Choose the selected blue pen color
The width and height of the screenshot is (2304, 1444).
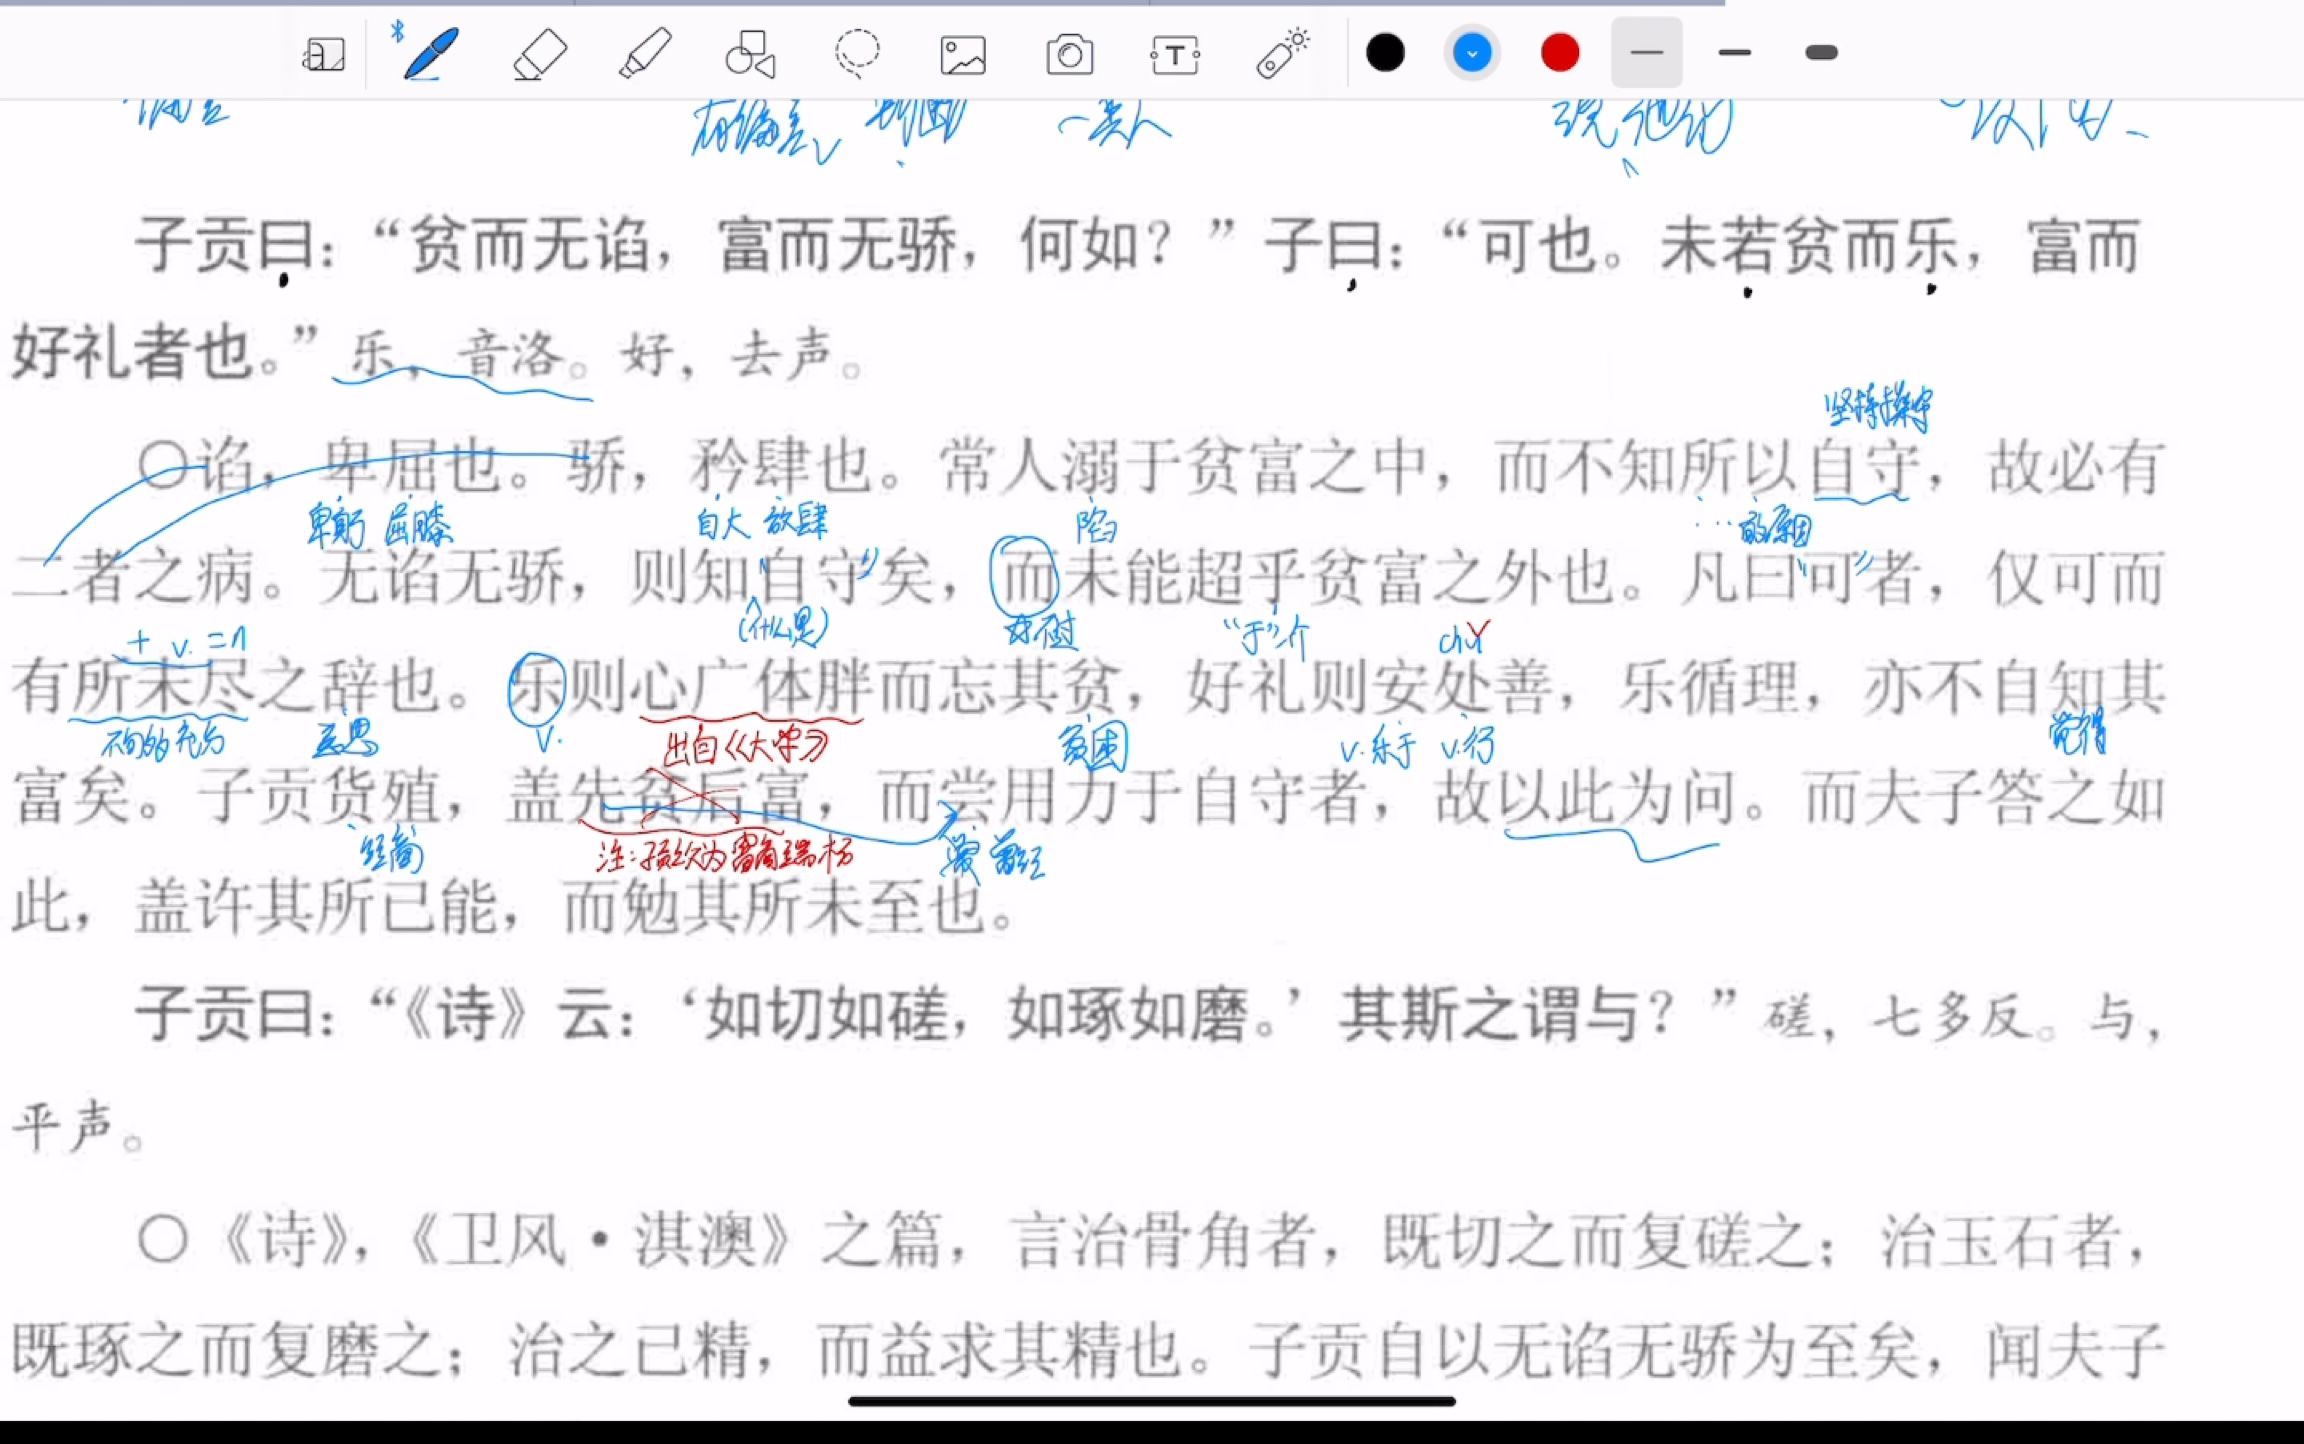tap(1472, 53)
